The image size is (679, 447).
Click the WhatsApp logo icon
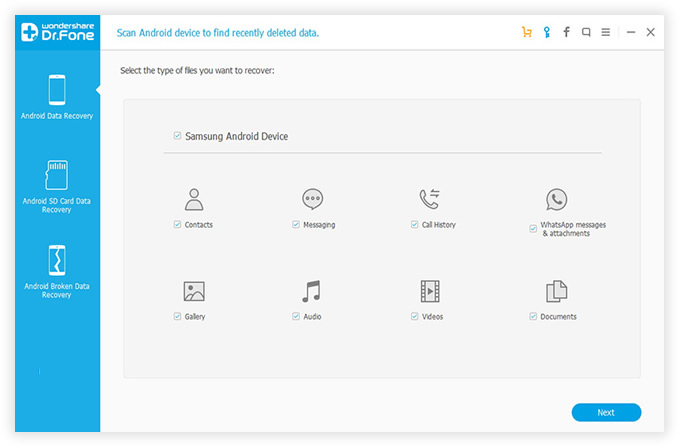point(556,199)
